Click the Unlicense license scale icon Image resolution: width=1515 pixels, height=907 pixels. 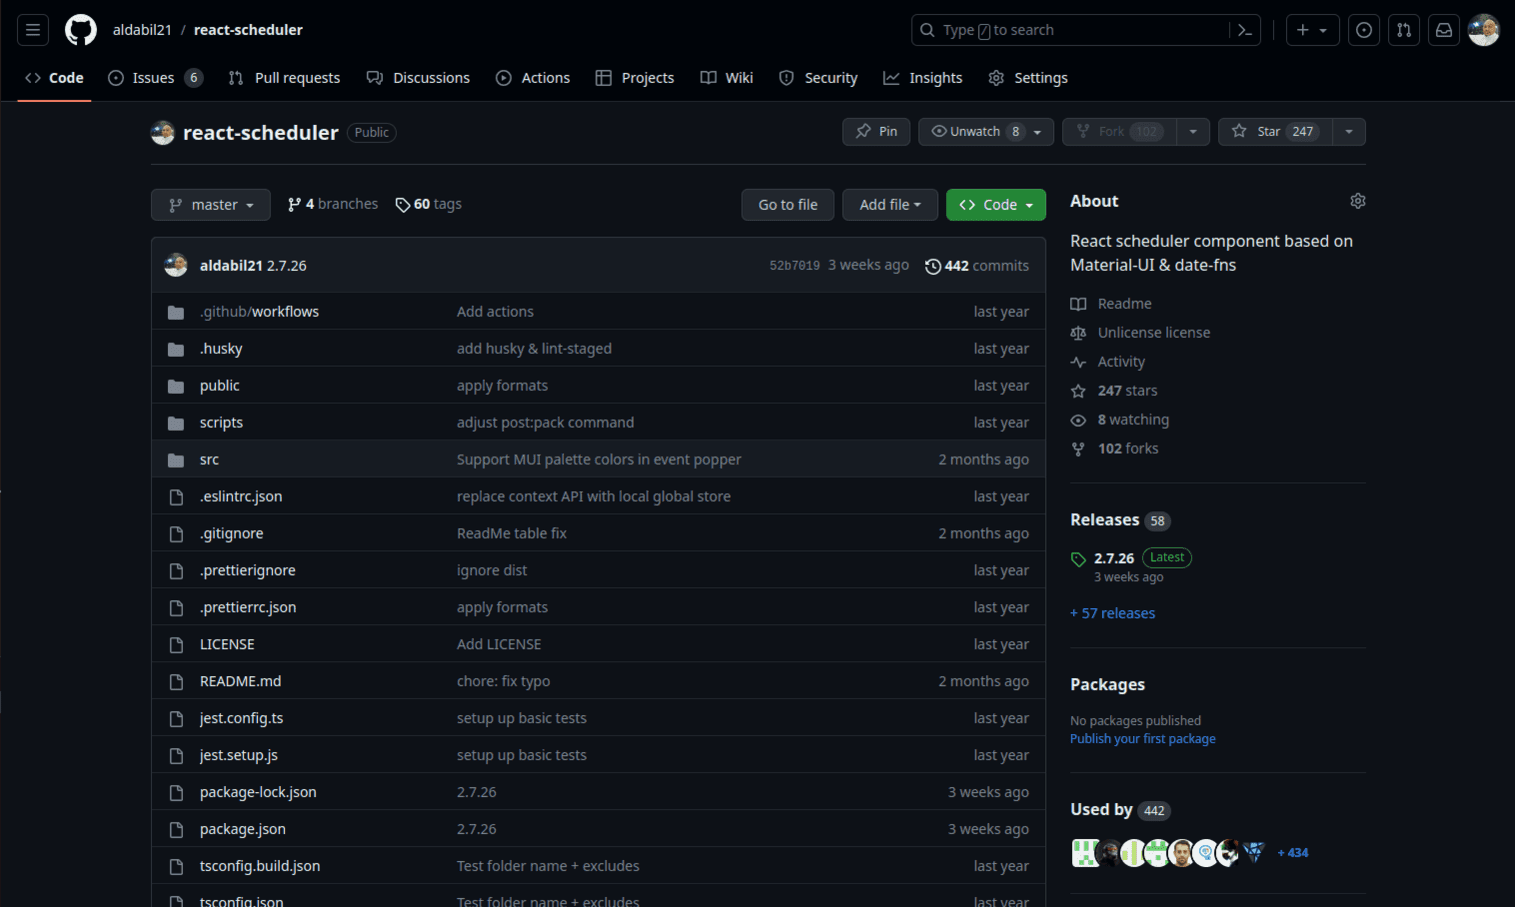click(1078, 333)
